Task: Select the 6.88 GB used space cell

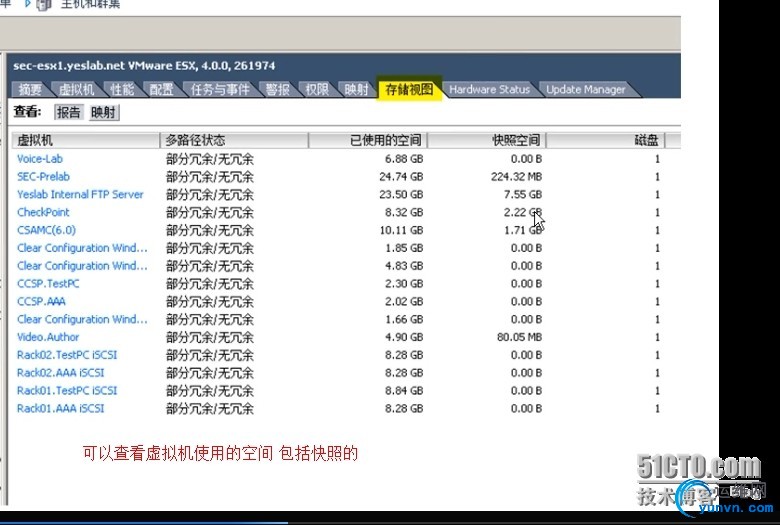Action: tap(404, 159)
